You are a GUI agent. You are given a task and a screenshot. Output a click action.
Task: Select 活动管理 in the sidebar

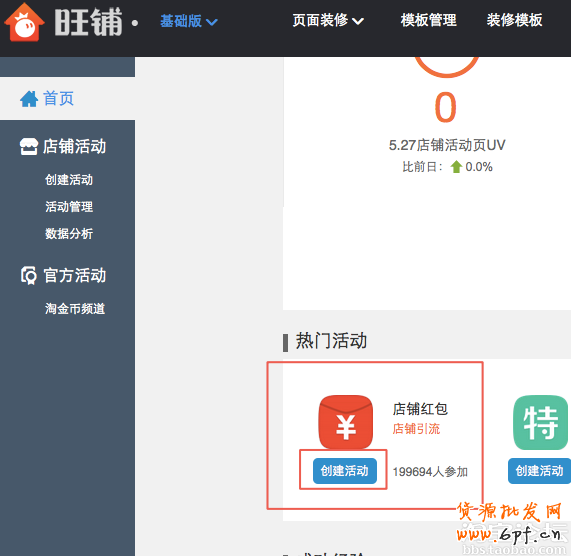69,207
